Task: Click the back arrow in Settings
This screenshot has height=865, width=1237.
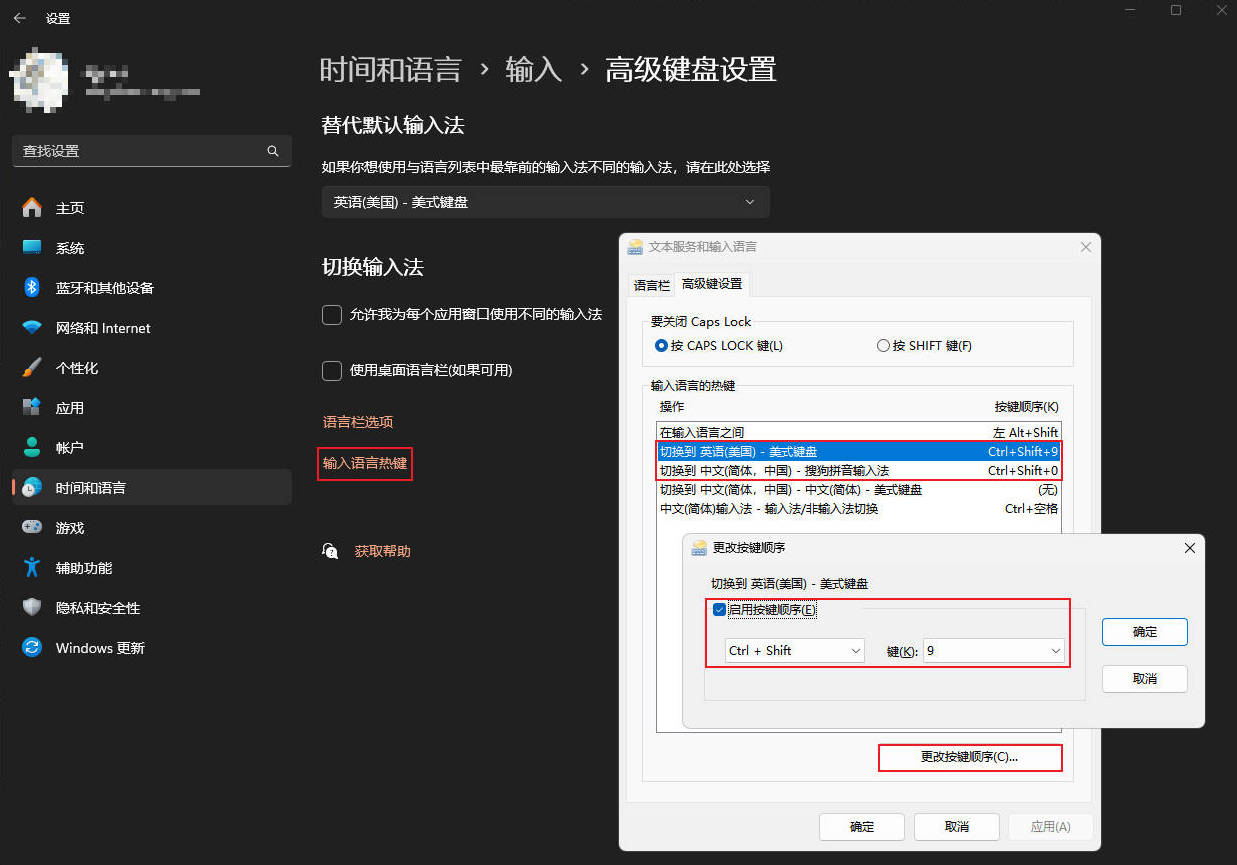Action: click(x=19, y=18)
